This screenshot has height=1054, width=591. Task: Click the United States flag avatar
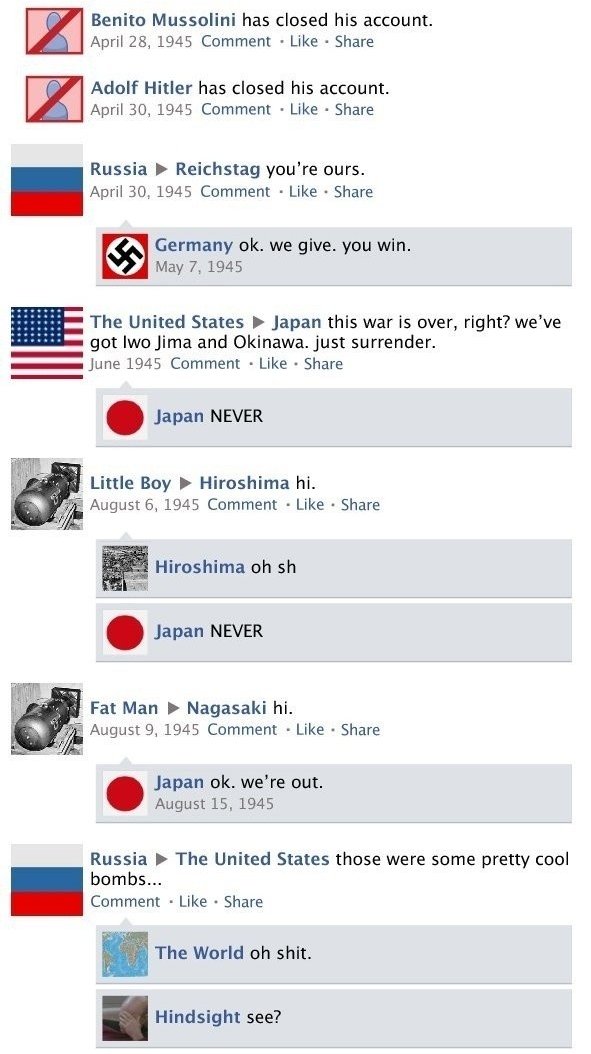(x=47, y=343)
